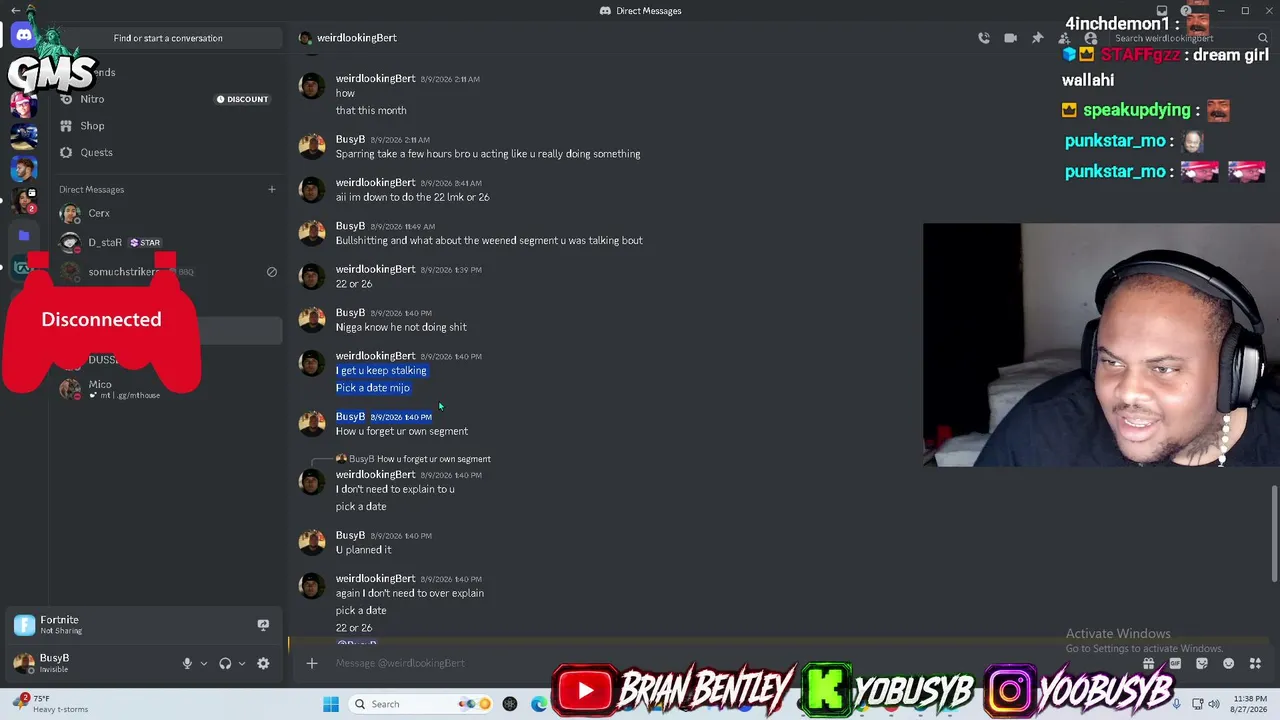Expand headphone output options chevron

click(x=242, y=663)
